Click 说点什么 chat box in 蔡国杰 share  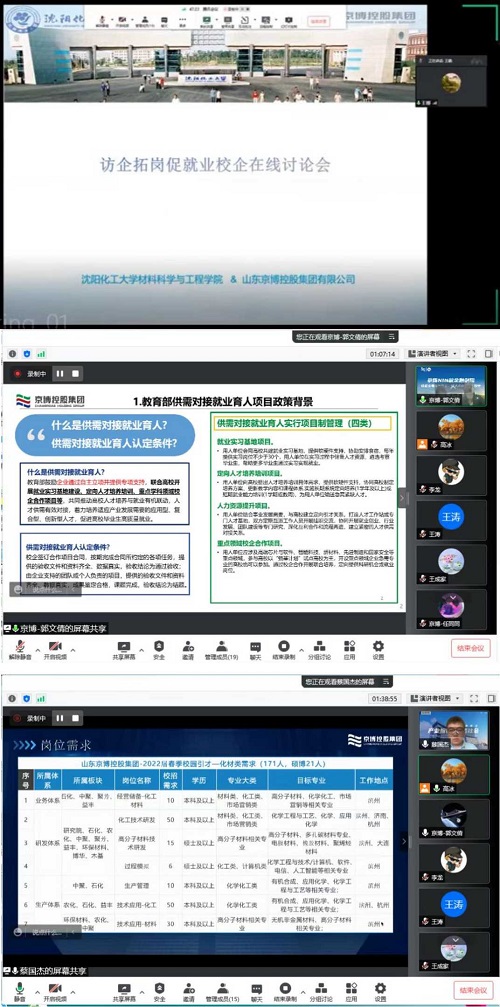click(44, 932)
